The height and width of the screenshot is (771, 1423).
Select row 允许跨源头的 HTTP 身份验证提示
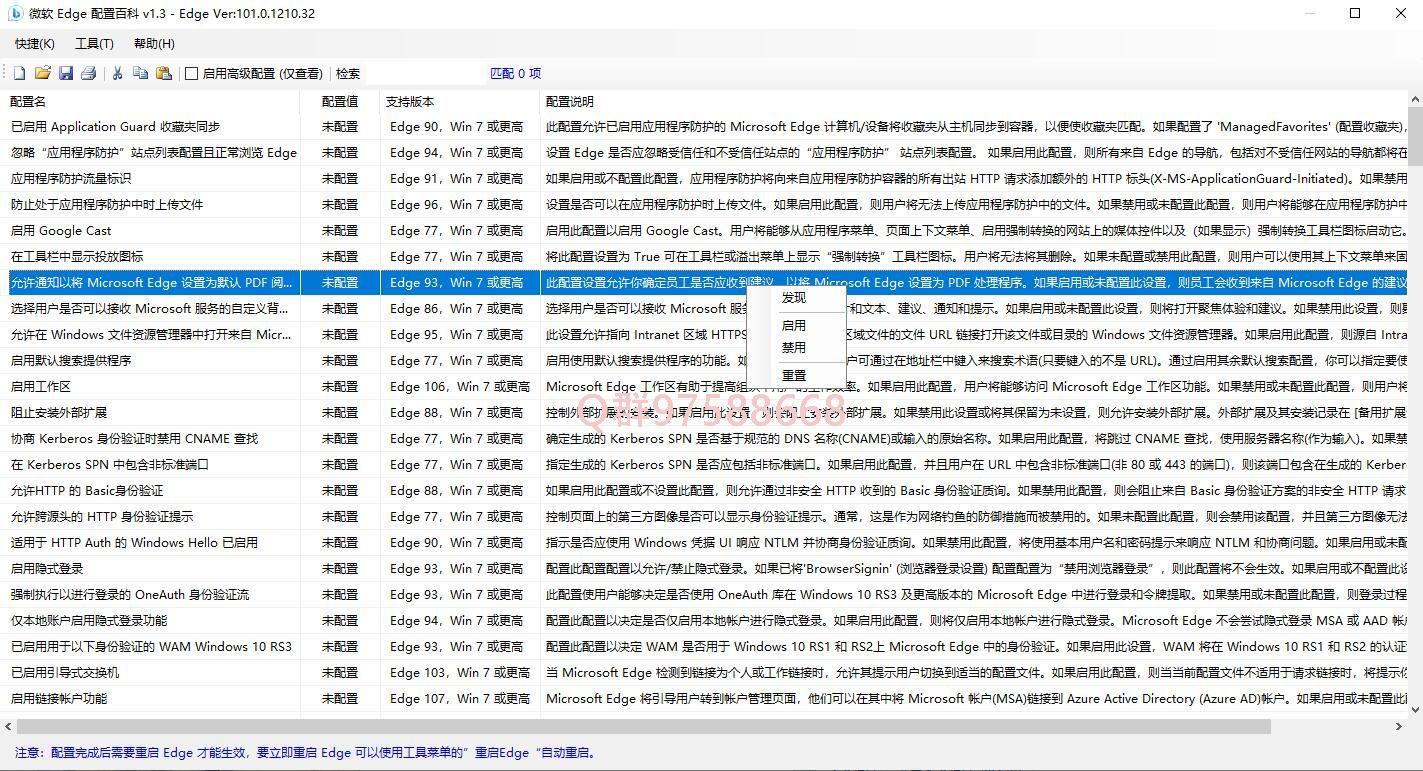706,517
